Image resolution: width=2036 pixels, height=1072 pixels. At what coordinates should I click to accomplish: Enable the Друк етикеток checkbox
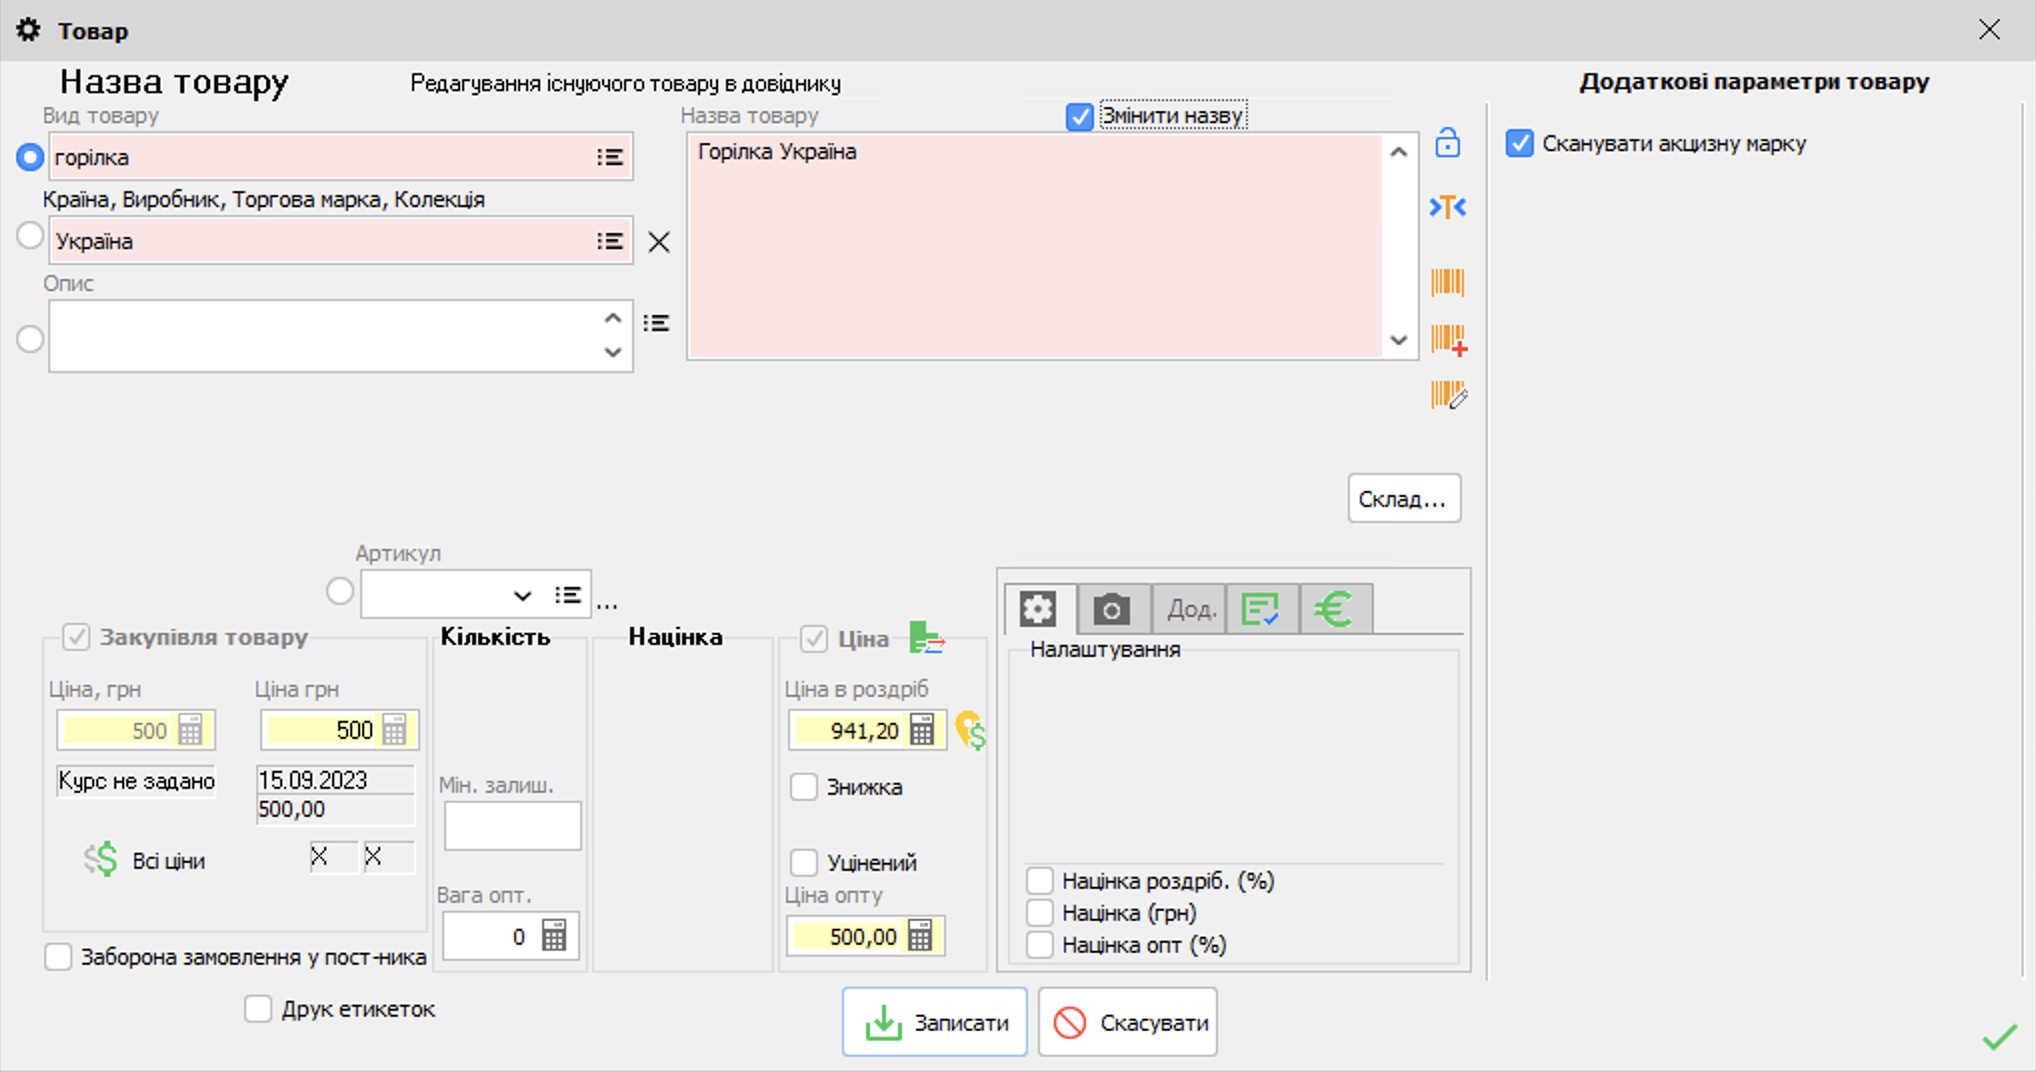coord(258,1009)
